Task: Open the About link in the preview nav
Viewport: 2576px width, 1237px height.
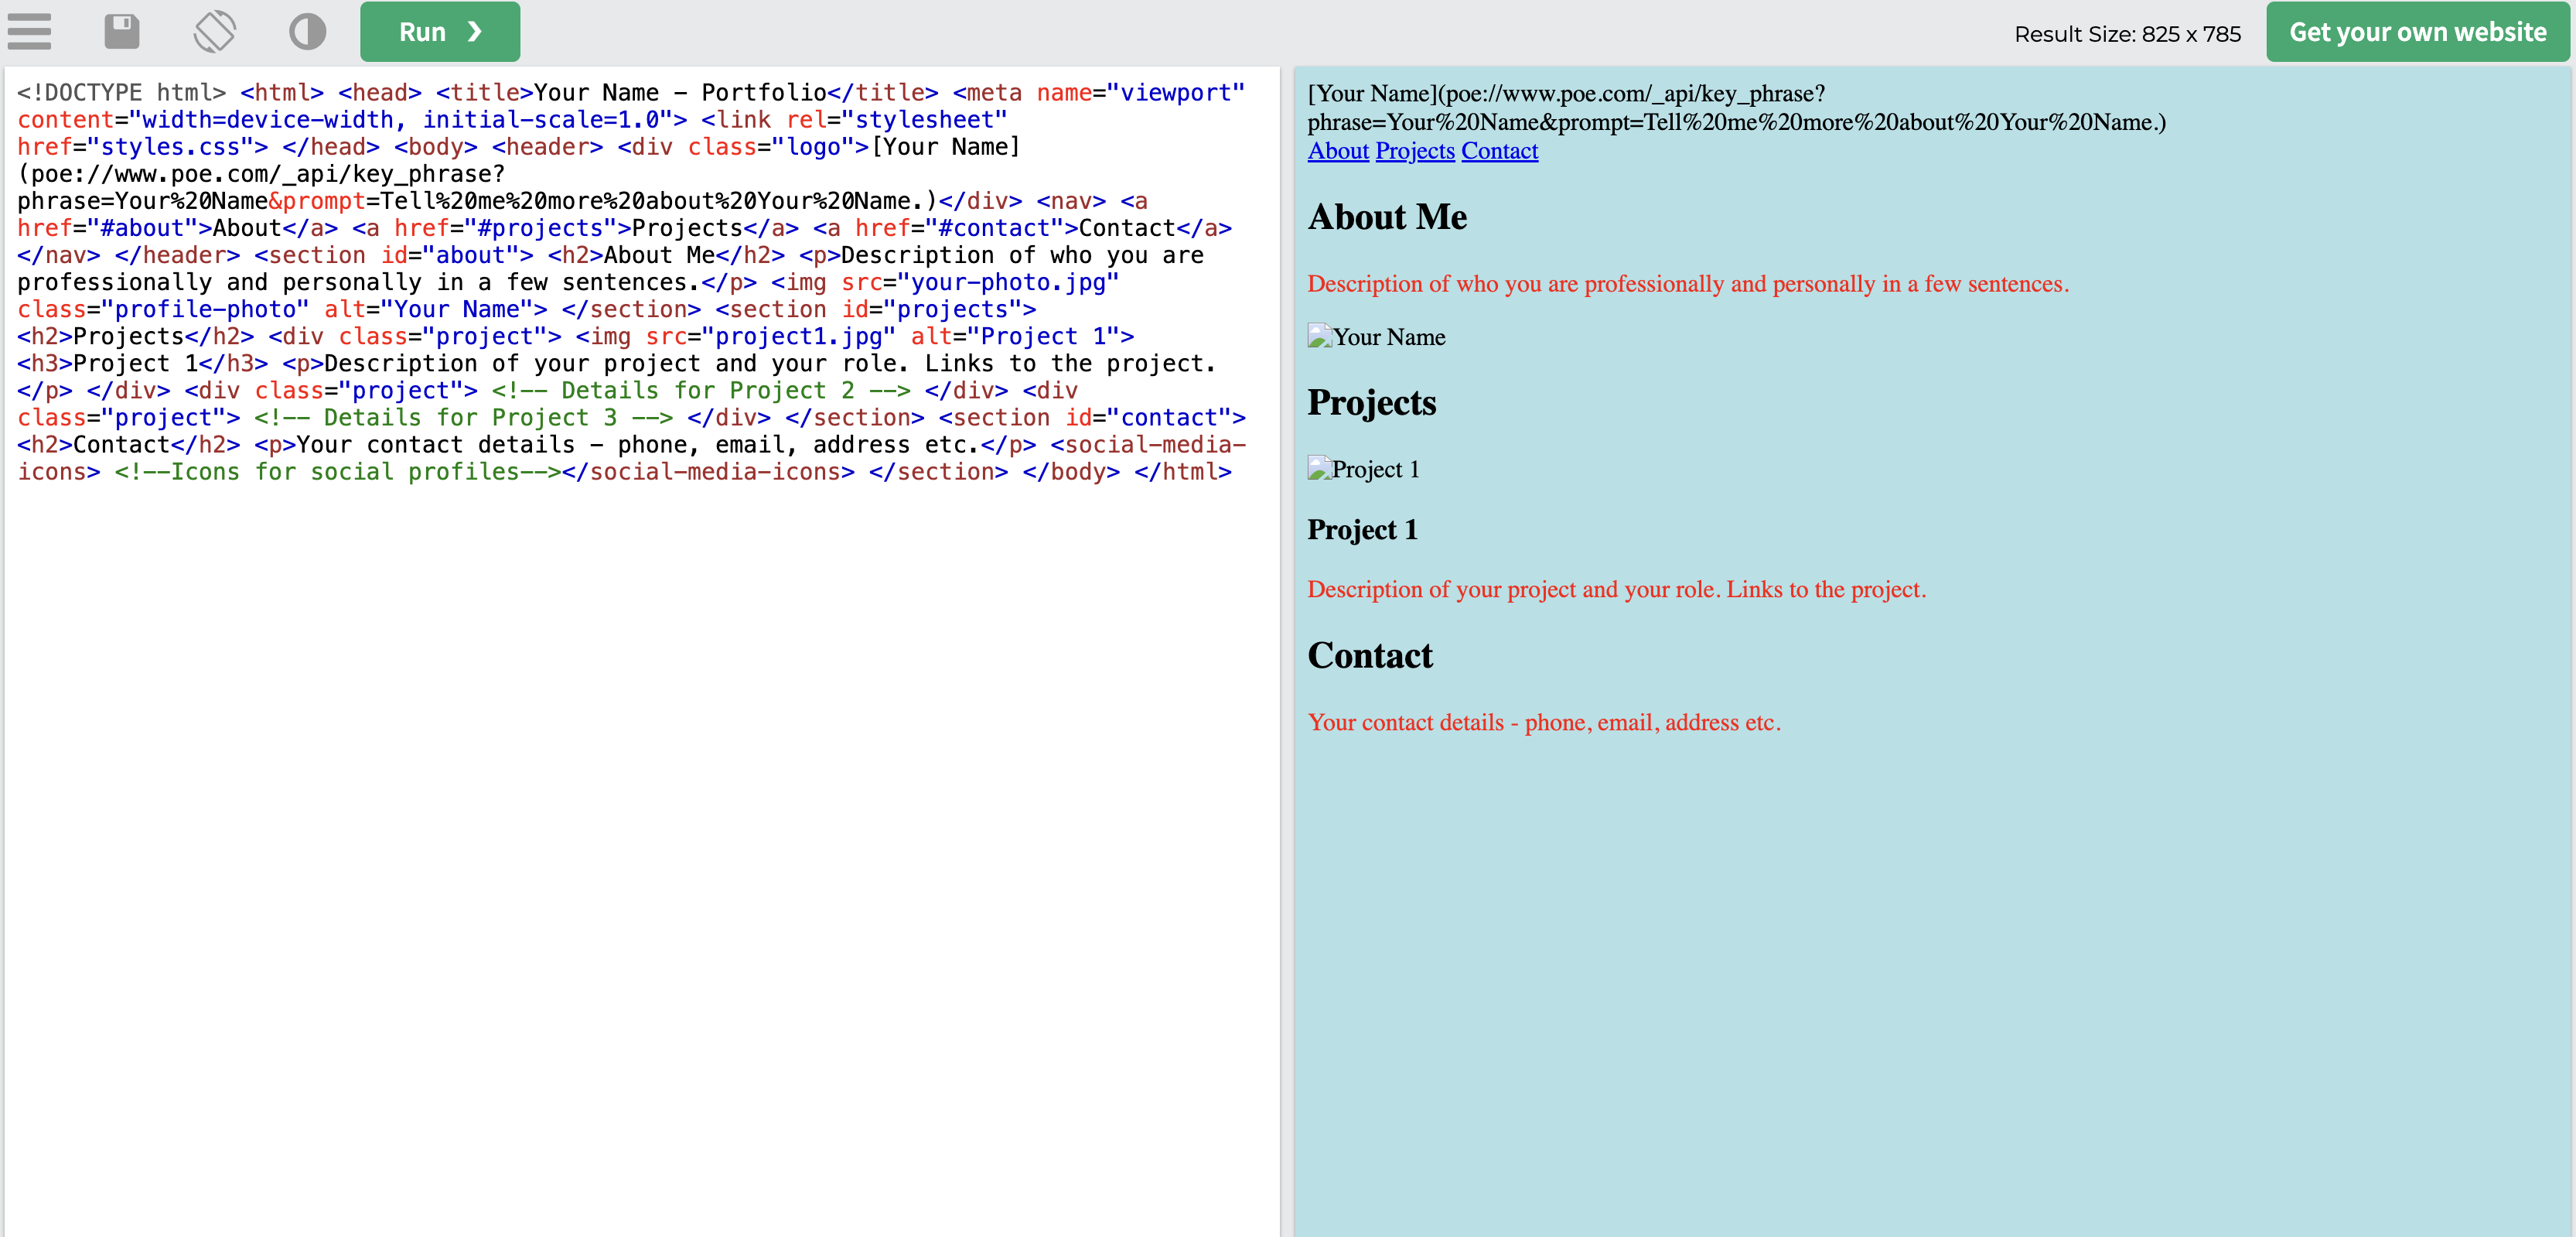Action: [x=1337, y=151]
